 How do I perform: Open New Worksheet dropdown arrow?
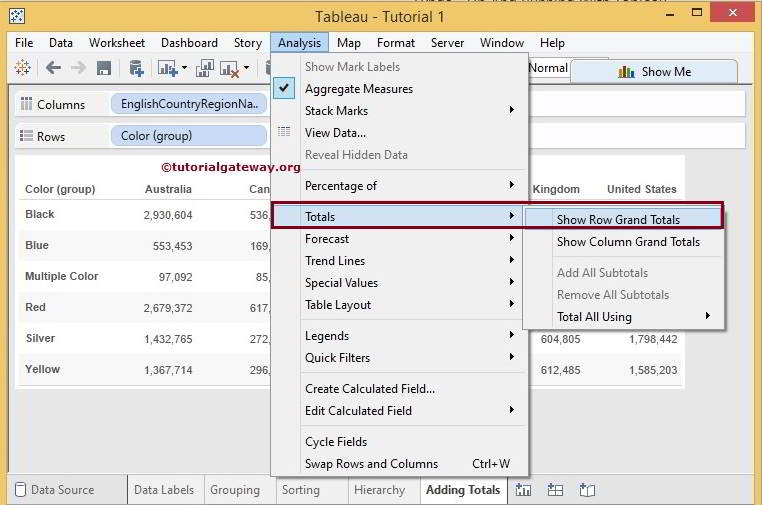coord(184,68)
